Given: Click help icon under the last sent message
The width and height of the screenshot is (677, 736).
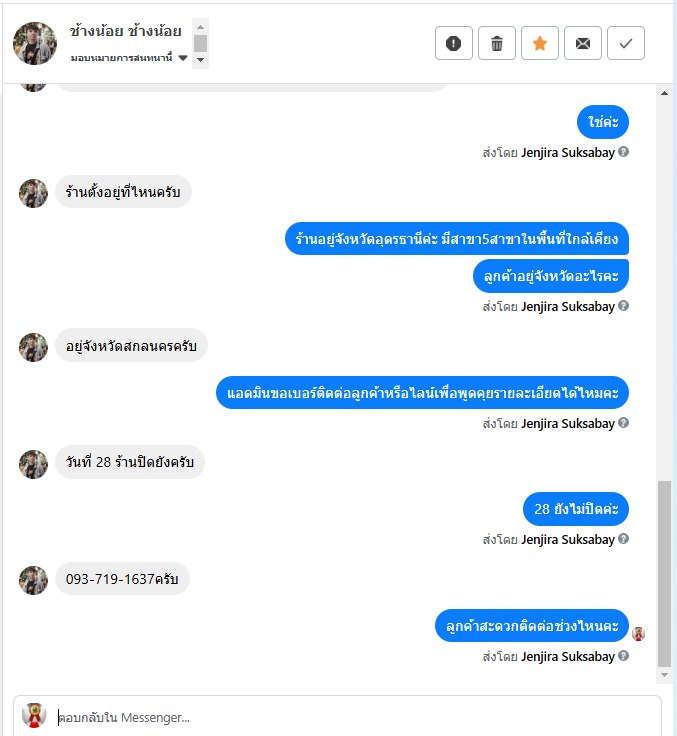Looking at the screenshot, I should [623, 656].
